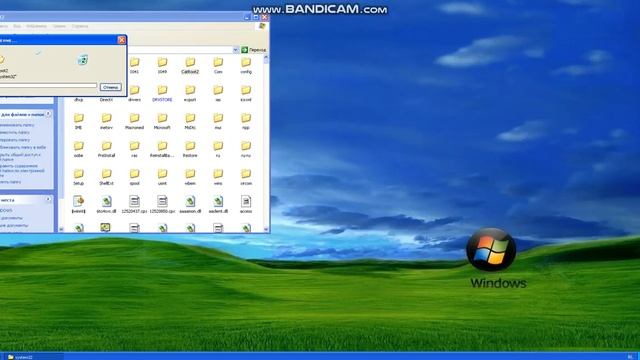Open the Com folder
Image resolution: width=640 pixels, height=360 pixels.
(x=218, y=65)
